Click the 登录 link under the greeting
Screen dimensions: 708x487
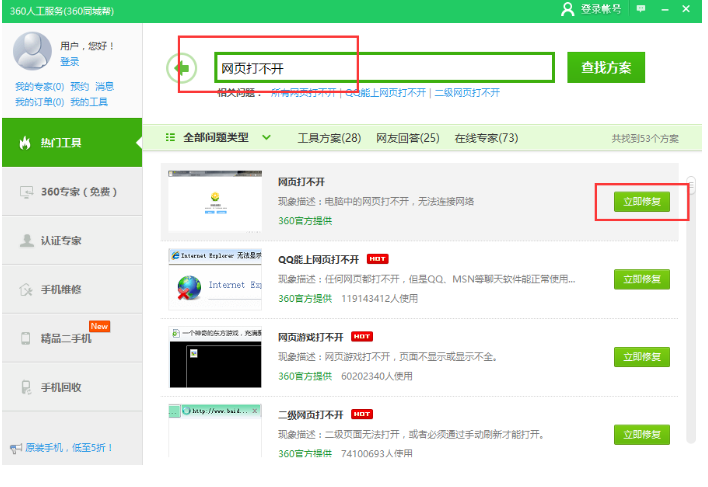pyautogui.click(x=69, y=62)
